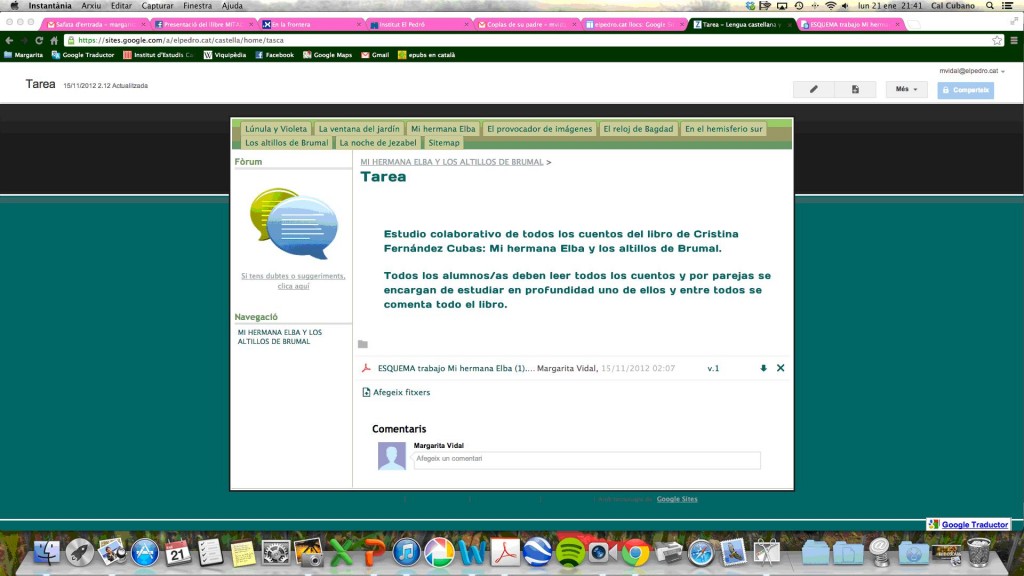Click the PDF icon beside ESQUEMA file
Image resolution: width=1024 pixels, height=576 pixels.
[x=366, y=368]
